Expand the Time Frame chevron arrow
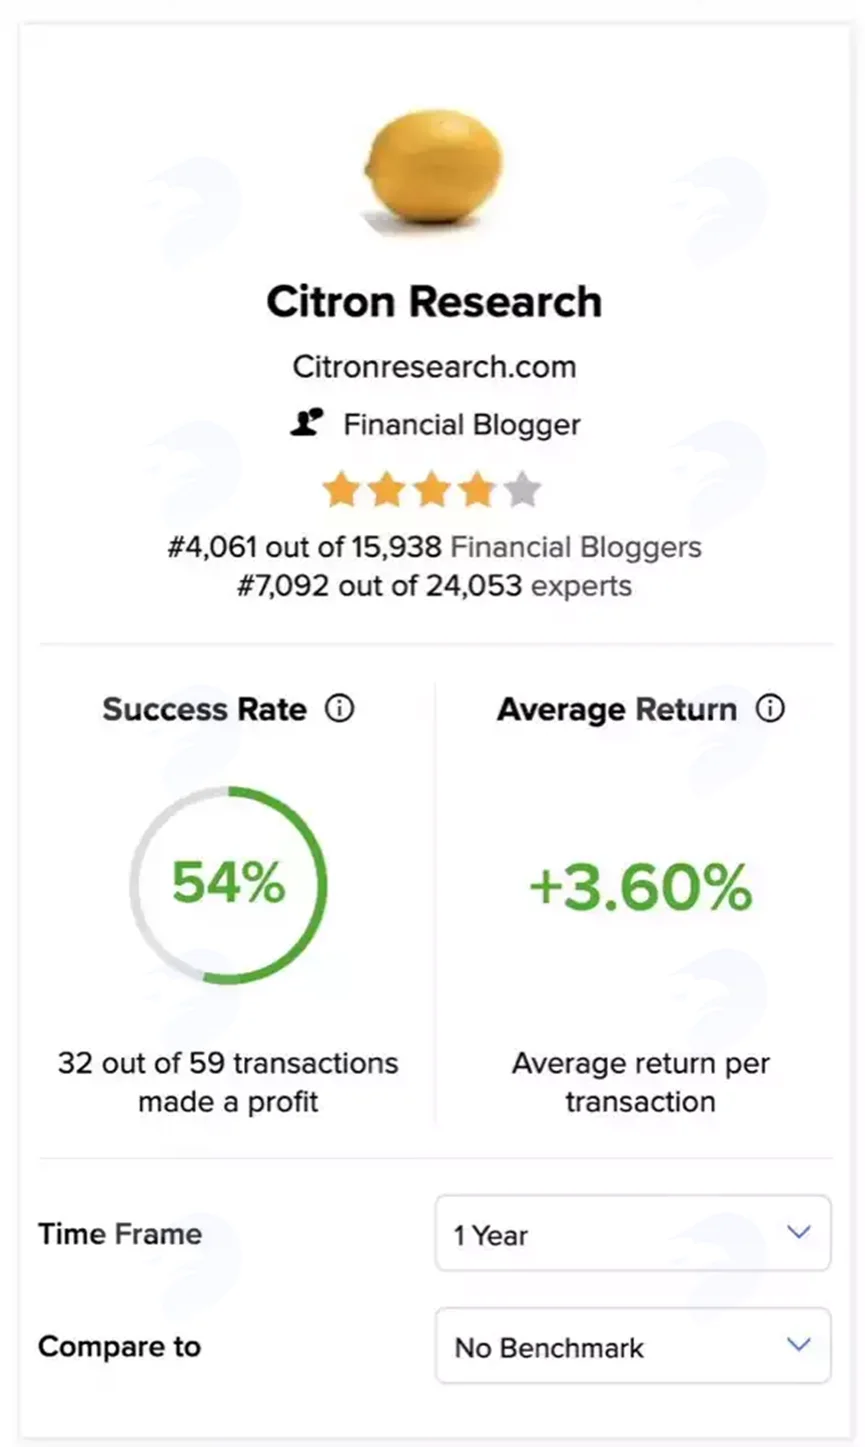The width and height of the screenshot is (865, 1447). [798, 1232]
